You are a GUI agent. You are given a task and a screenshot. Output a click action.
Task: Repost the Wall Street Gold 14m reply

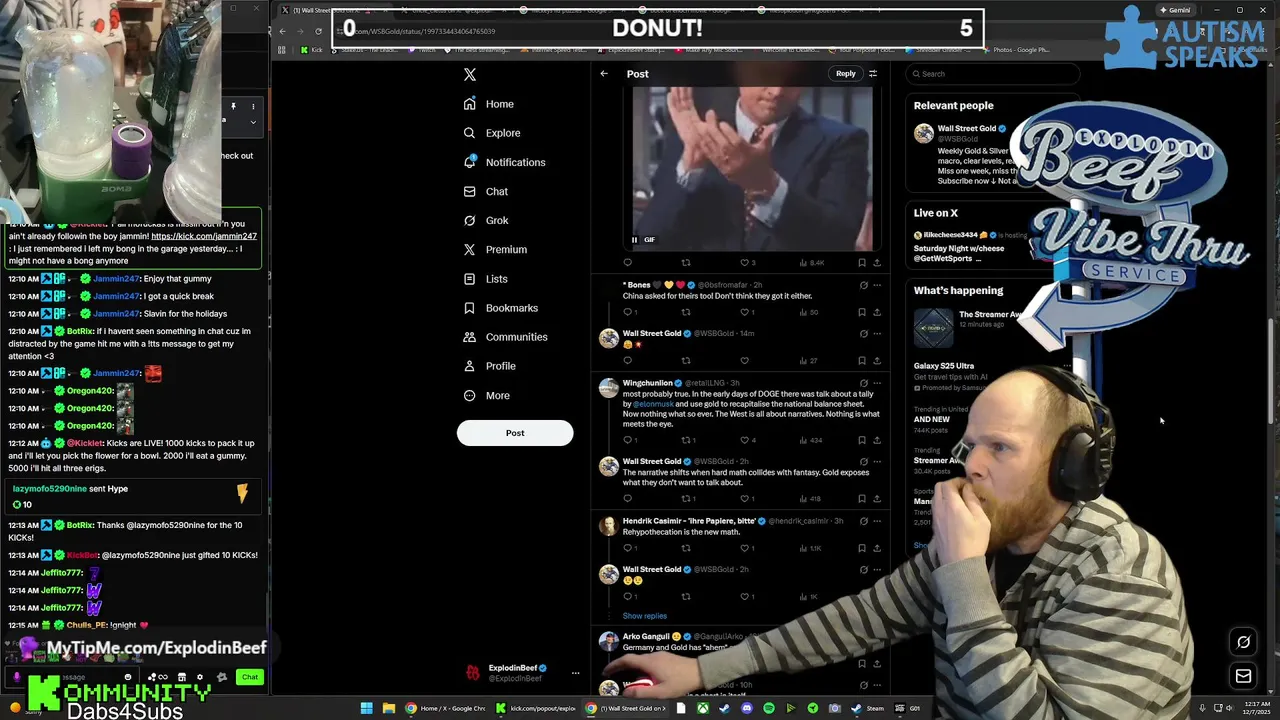click(x=686, y=361)
